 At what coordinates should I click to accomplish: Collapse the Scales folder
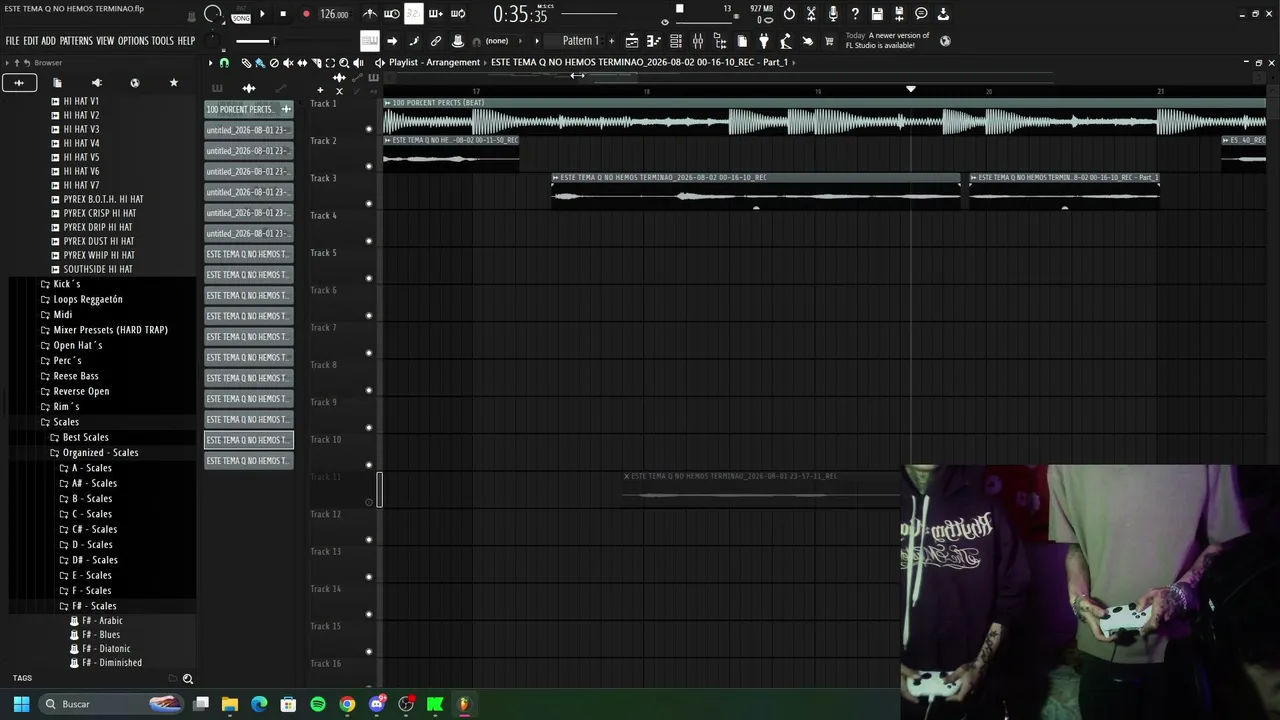(66, 422)
